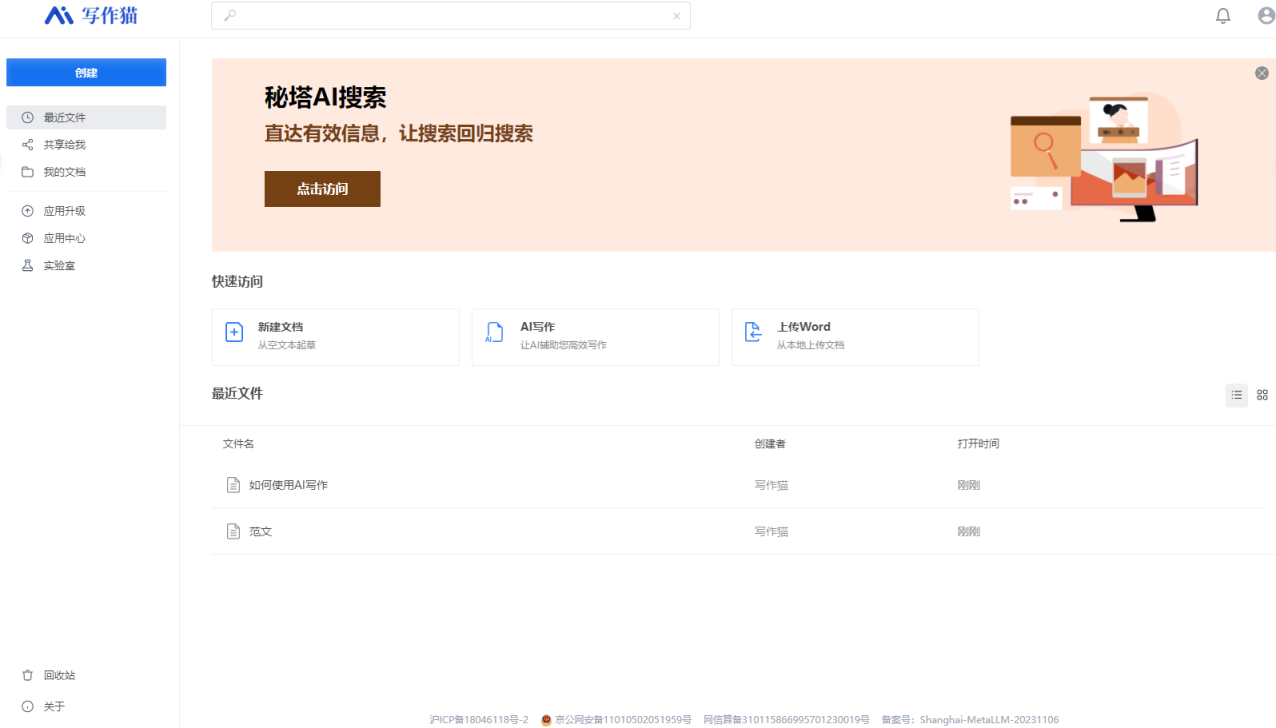1276x728 pixels.
Task: Open the 如何使用AI写作 document
Action: (286, 485)
